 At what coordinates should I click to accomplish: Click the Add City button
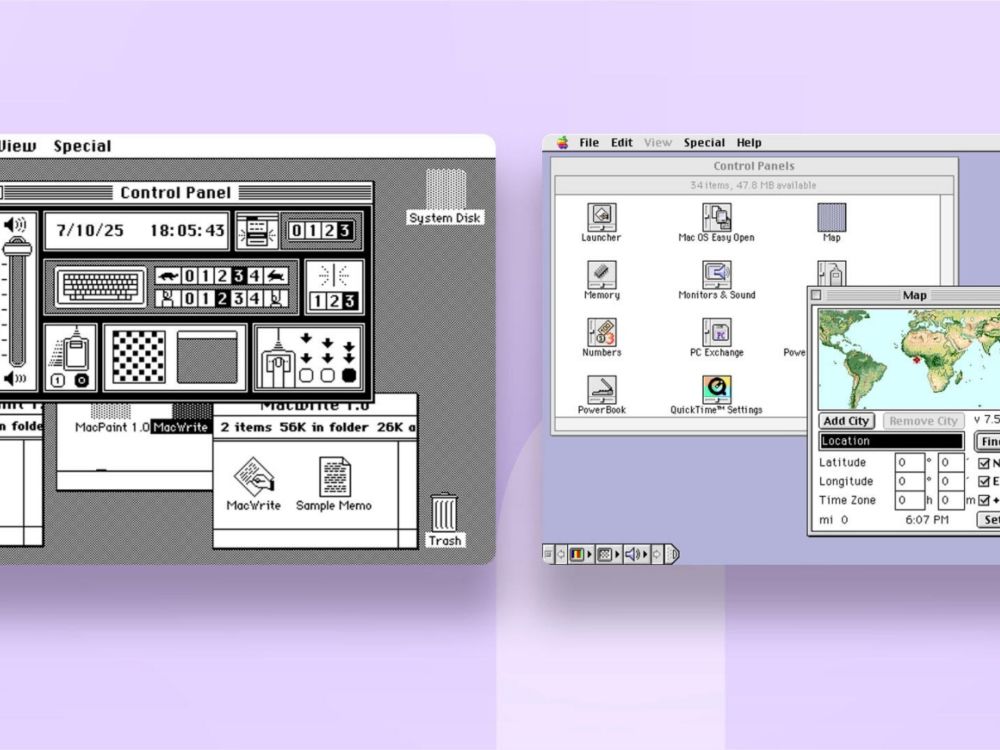pos(846,421)
